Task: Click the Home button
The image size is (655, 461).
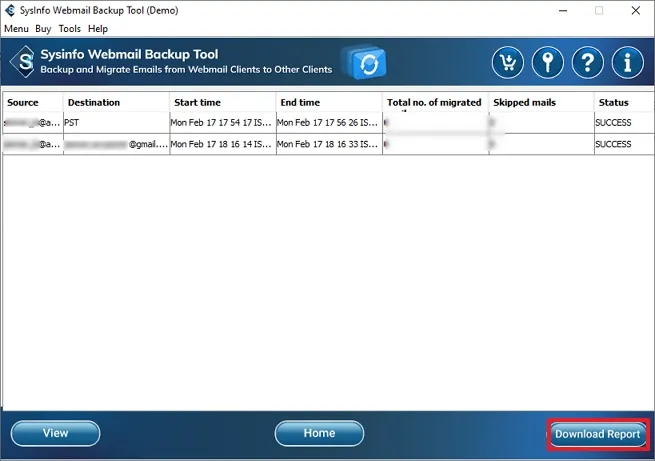Action: (319, 433)
